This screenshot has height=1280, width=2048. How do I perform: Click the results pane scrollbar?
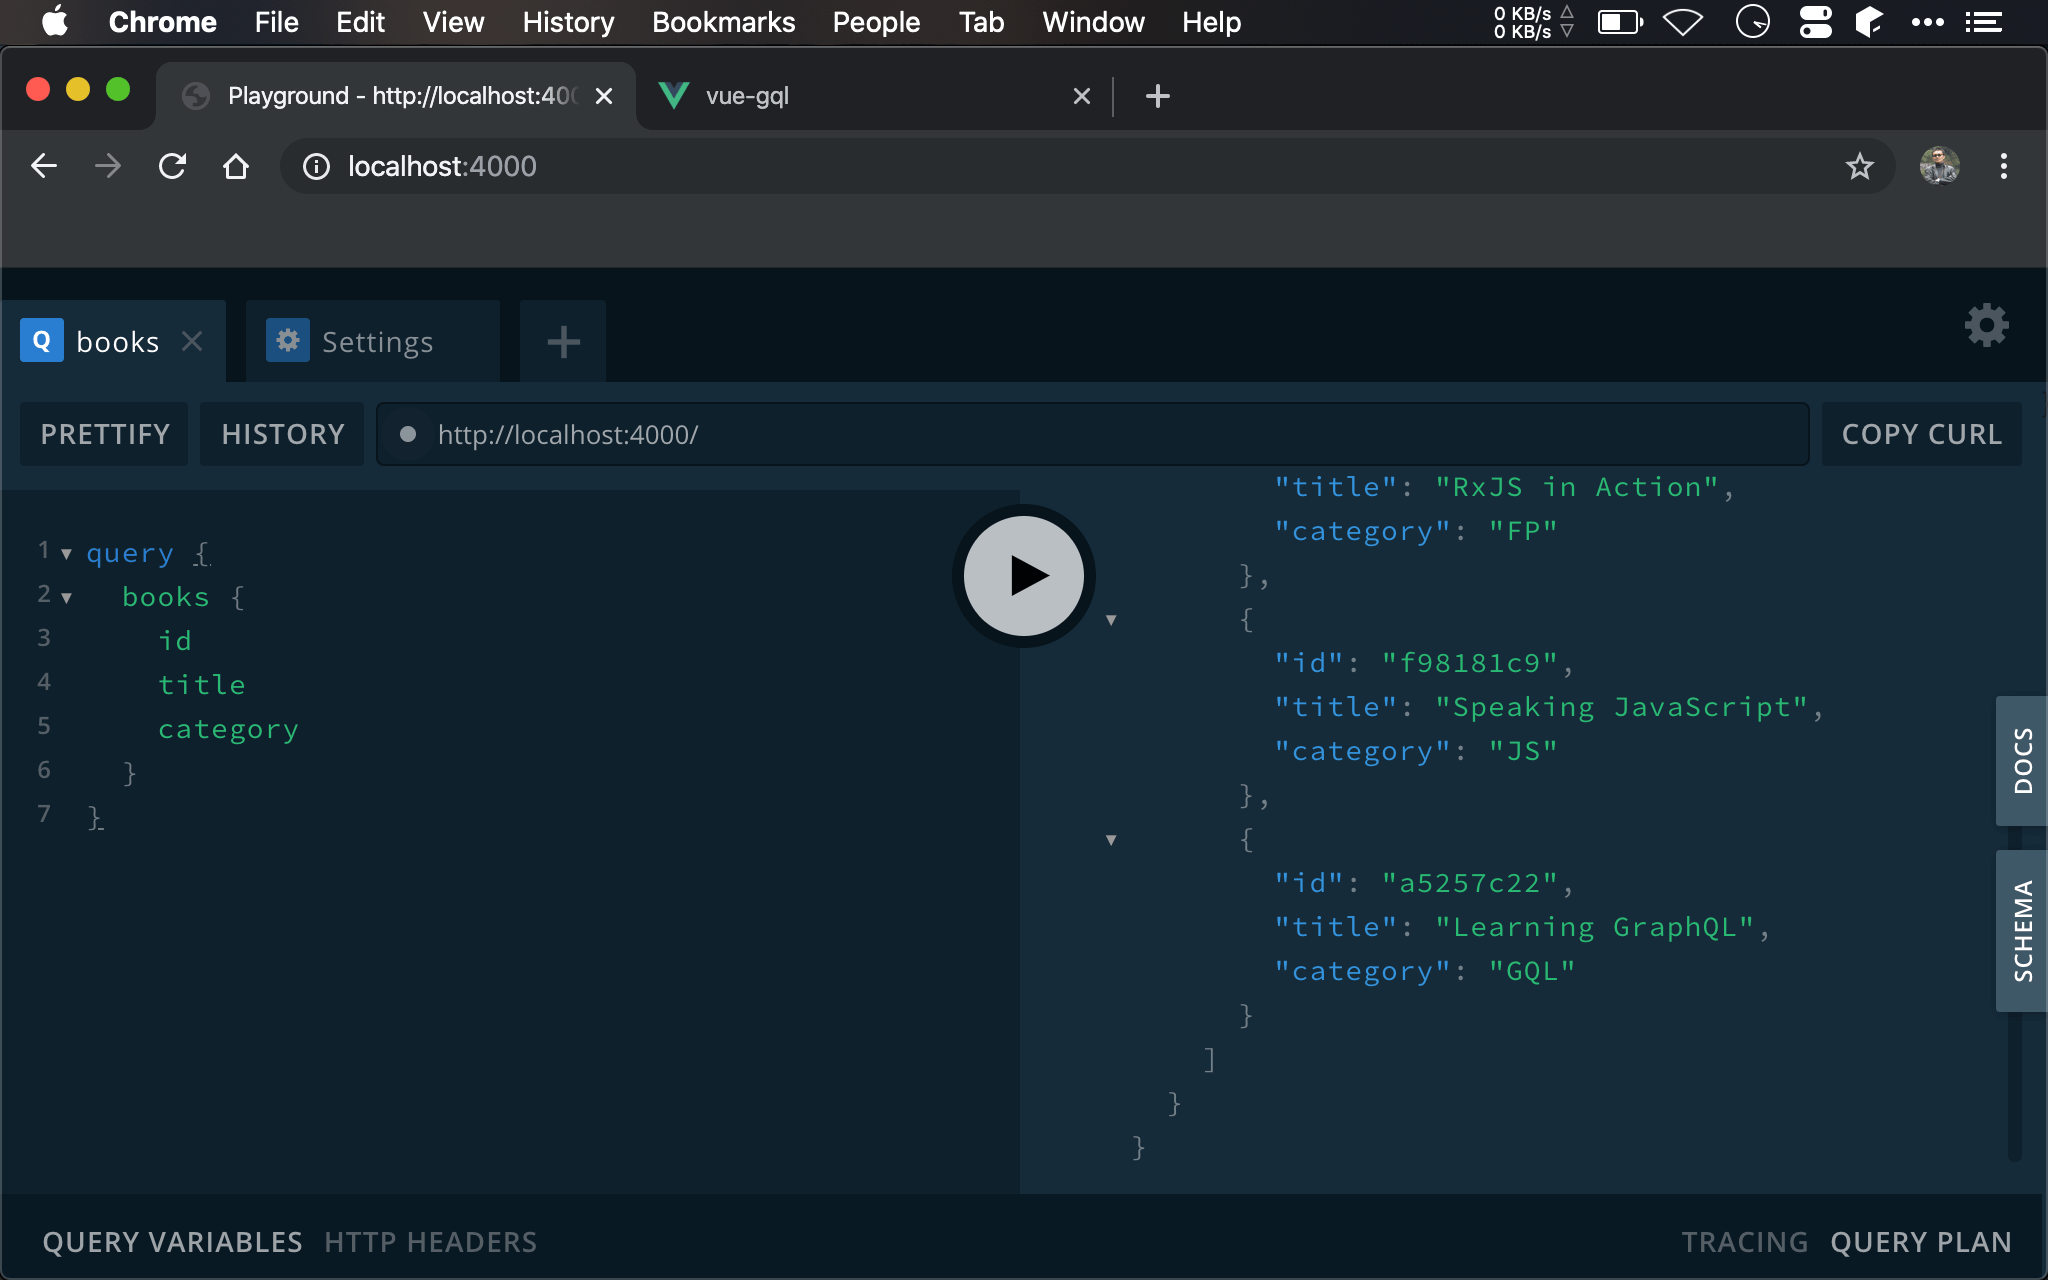[2015, 1085]
